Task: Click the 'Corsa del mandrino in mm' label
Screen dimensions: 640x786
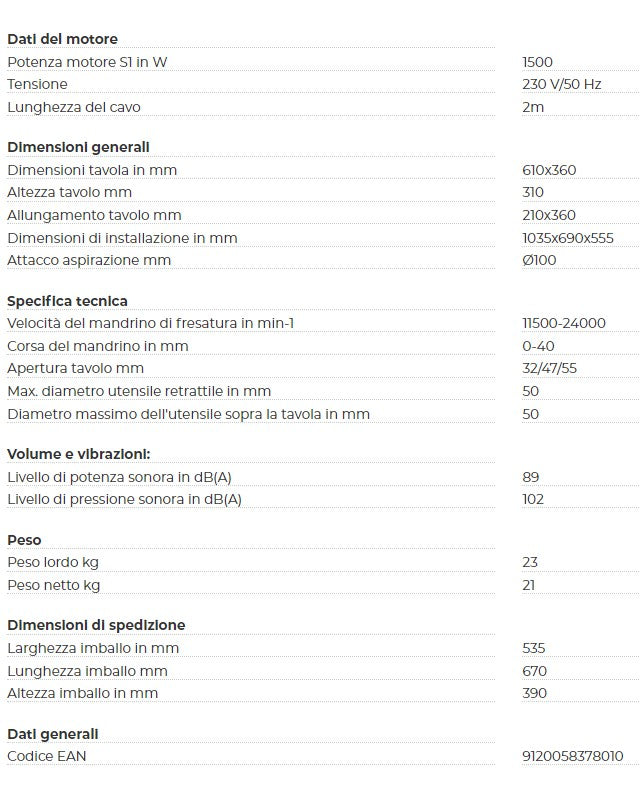Action: [98, 346]
